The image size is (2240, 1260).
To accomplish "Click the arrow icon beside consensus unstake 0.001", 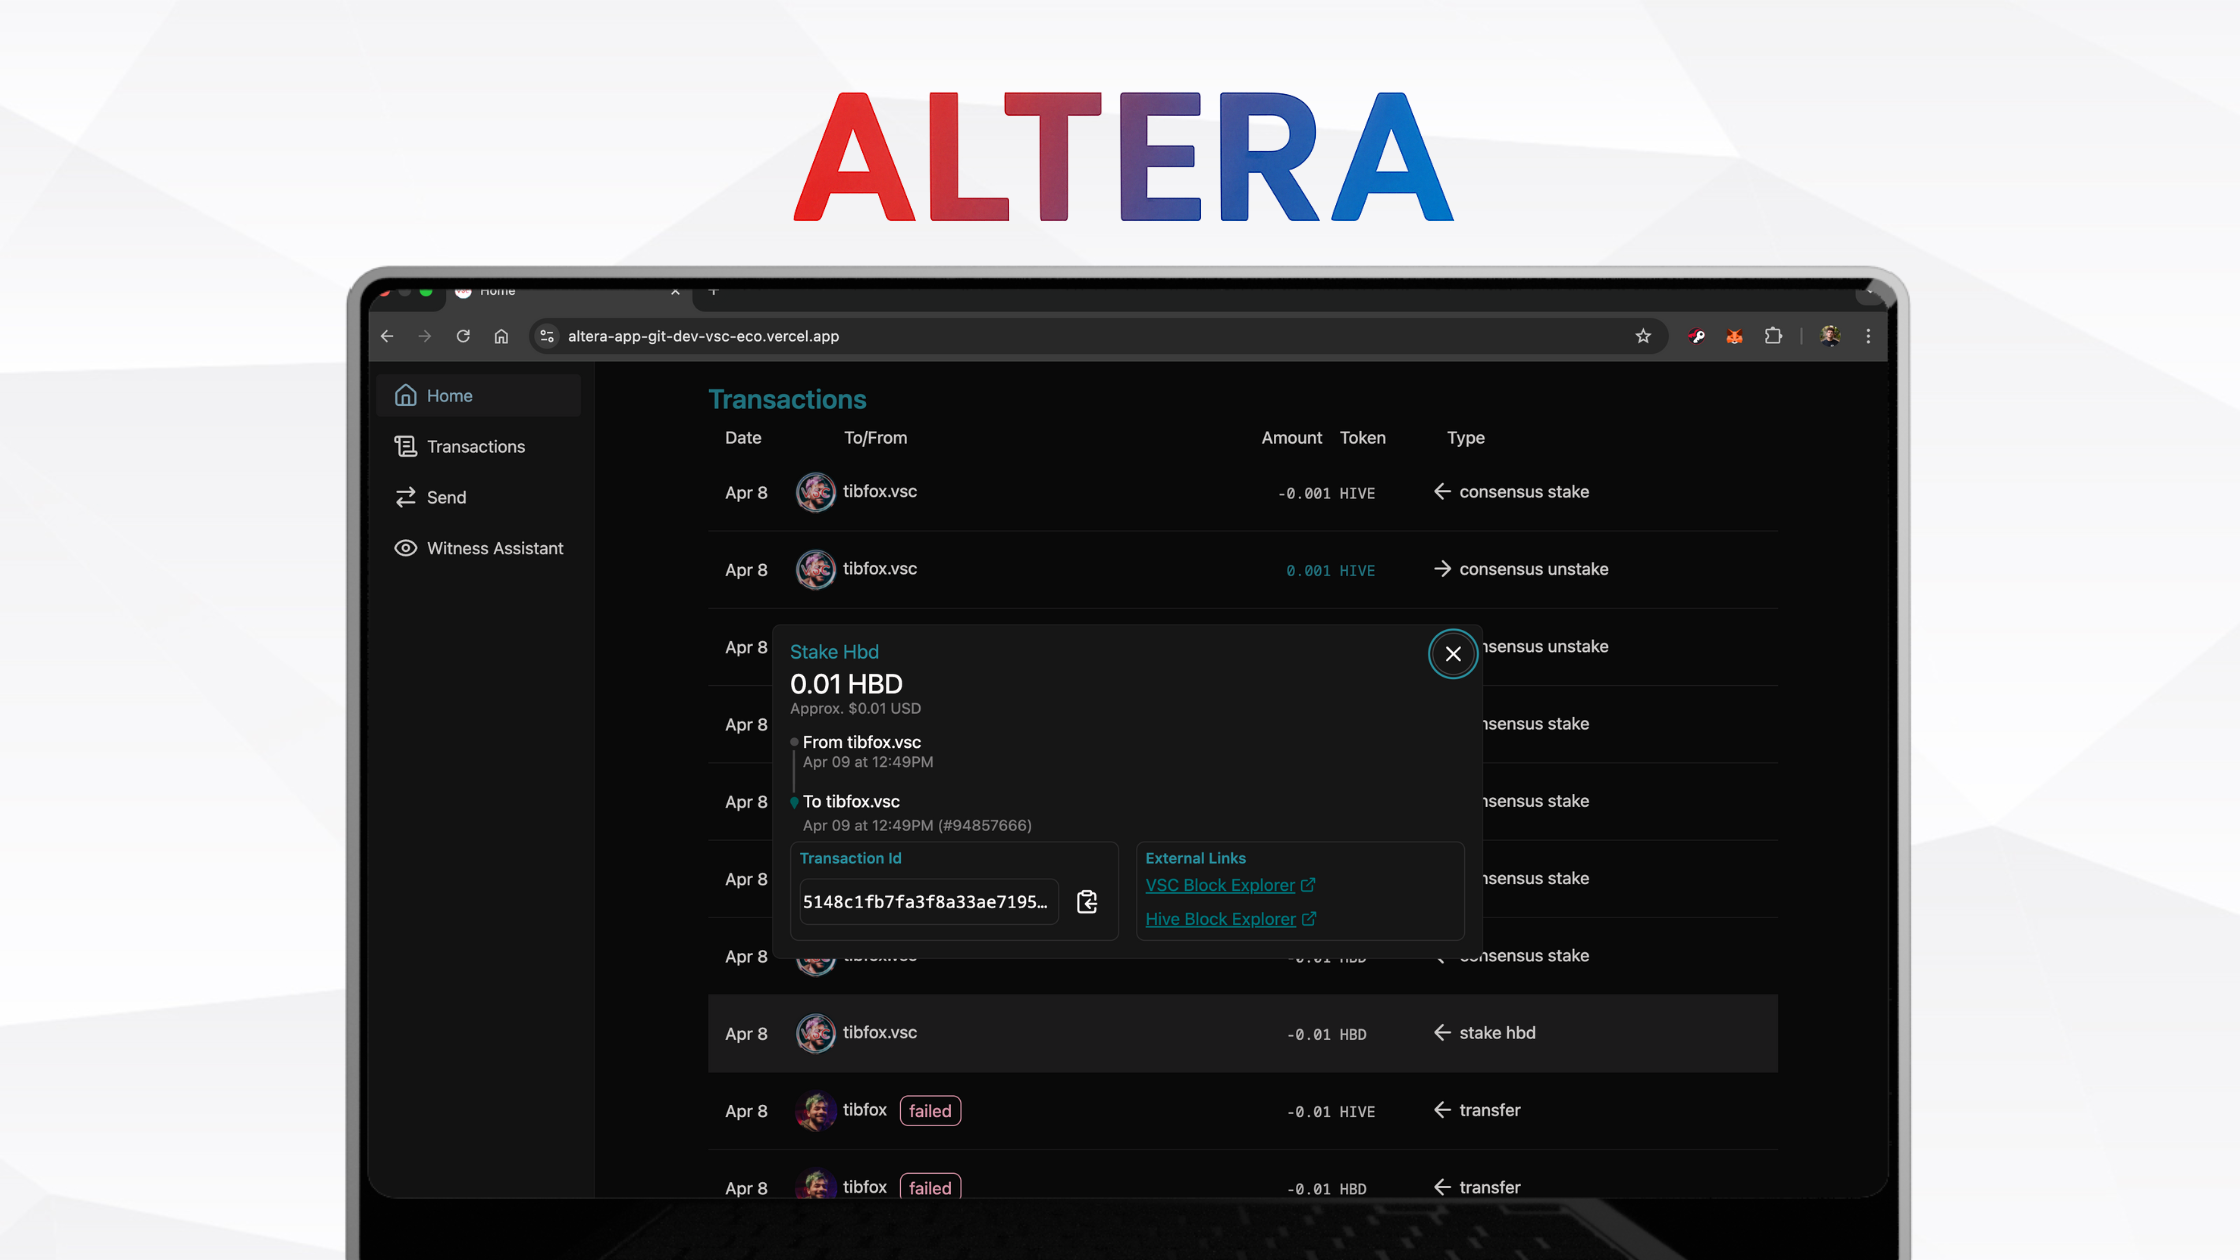I will pyautogui.click(x=1442, y=569).
